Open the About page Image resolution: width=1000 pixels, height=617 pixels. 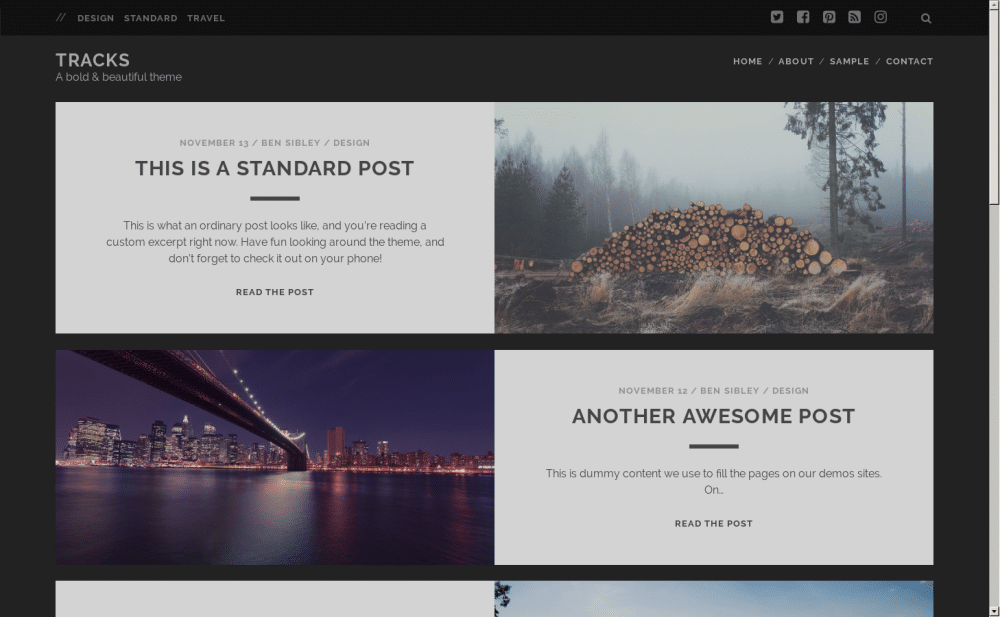click(x=796, y=61)
